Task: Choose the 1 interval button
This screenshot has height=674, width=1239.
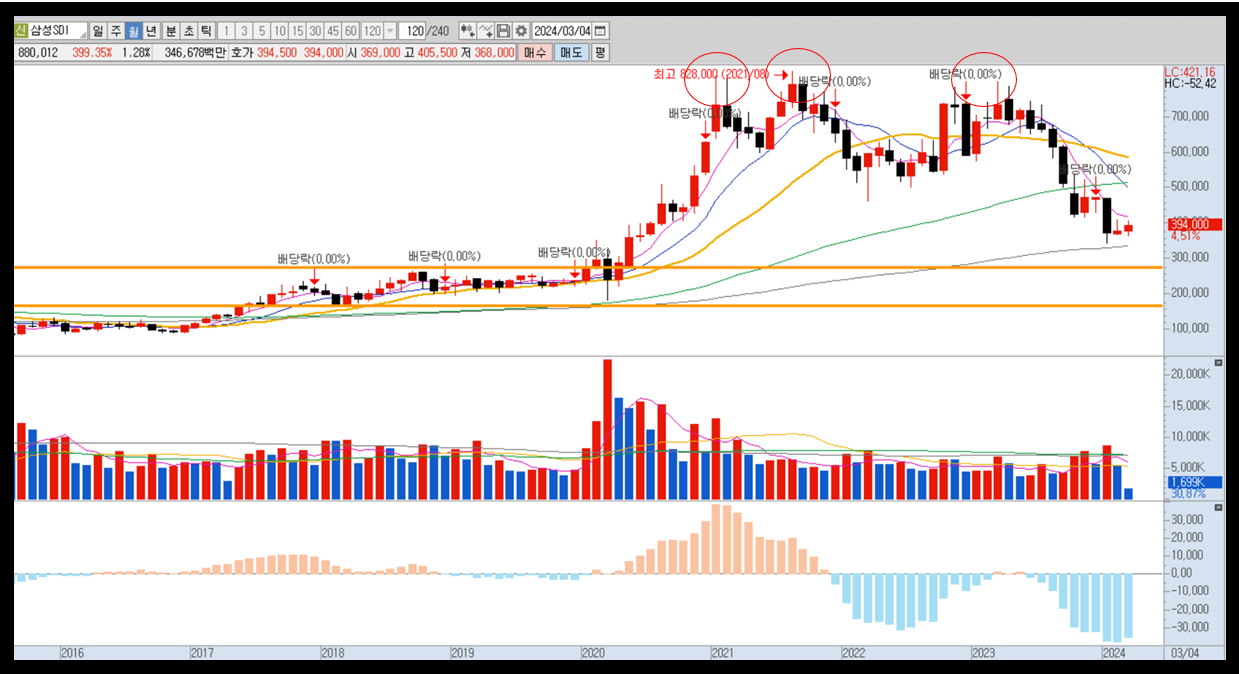Action: click(226, 31)
